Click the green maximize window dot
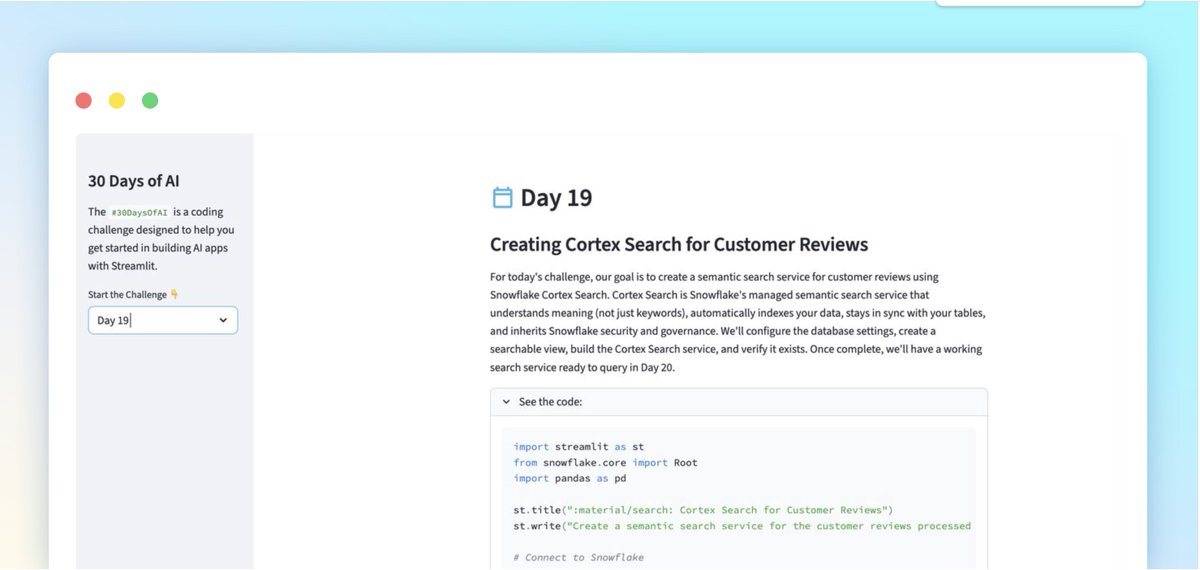The height and width of the screenshot is (570, 1200). click(150, 100)
